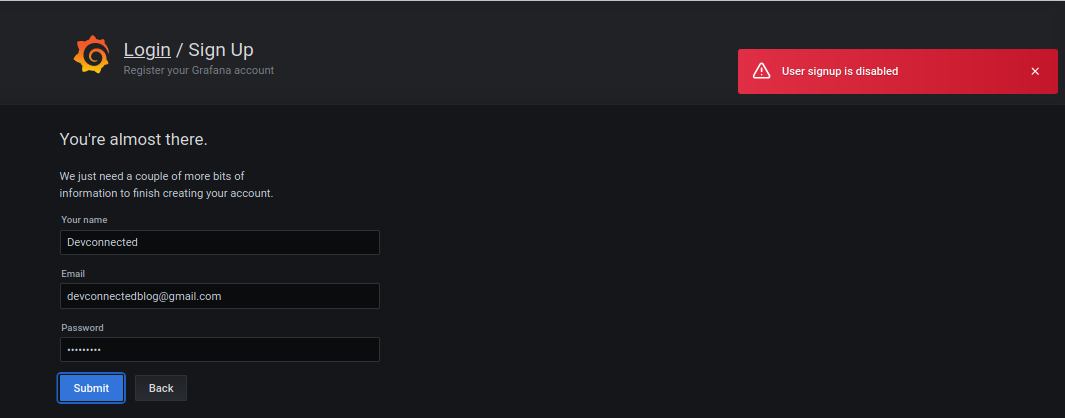Click the Submit button
The height and width of the screenshot is (418, 1065).
tap(91, 388)
